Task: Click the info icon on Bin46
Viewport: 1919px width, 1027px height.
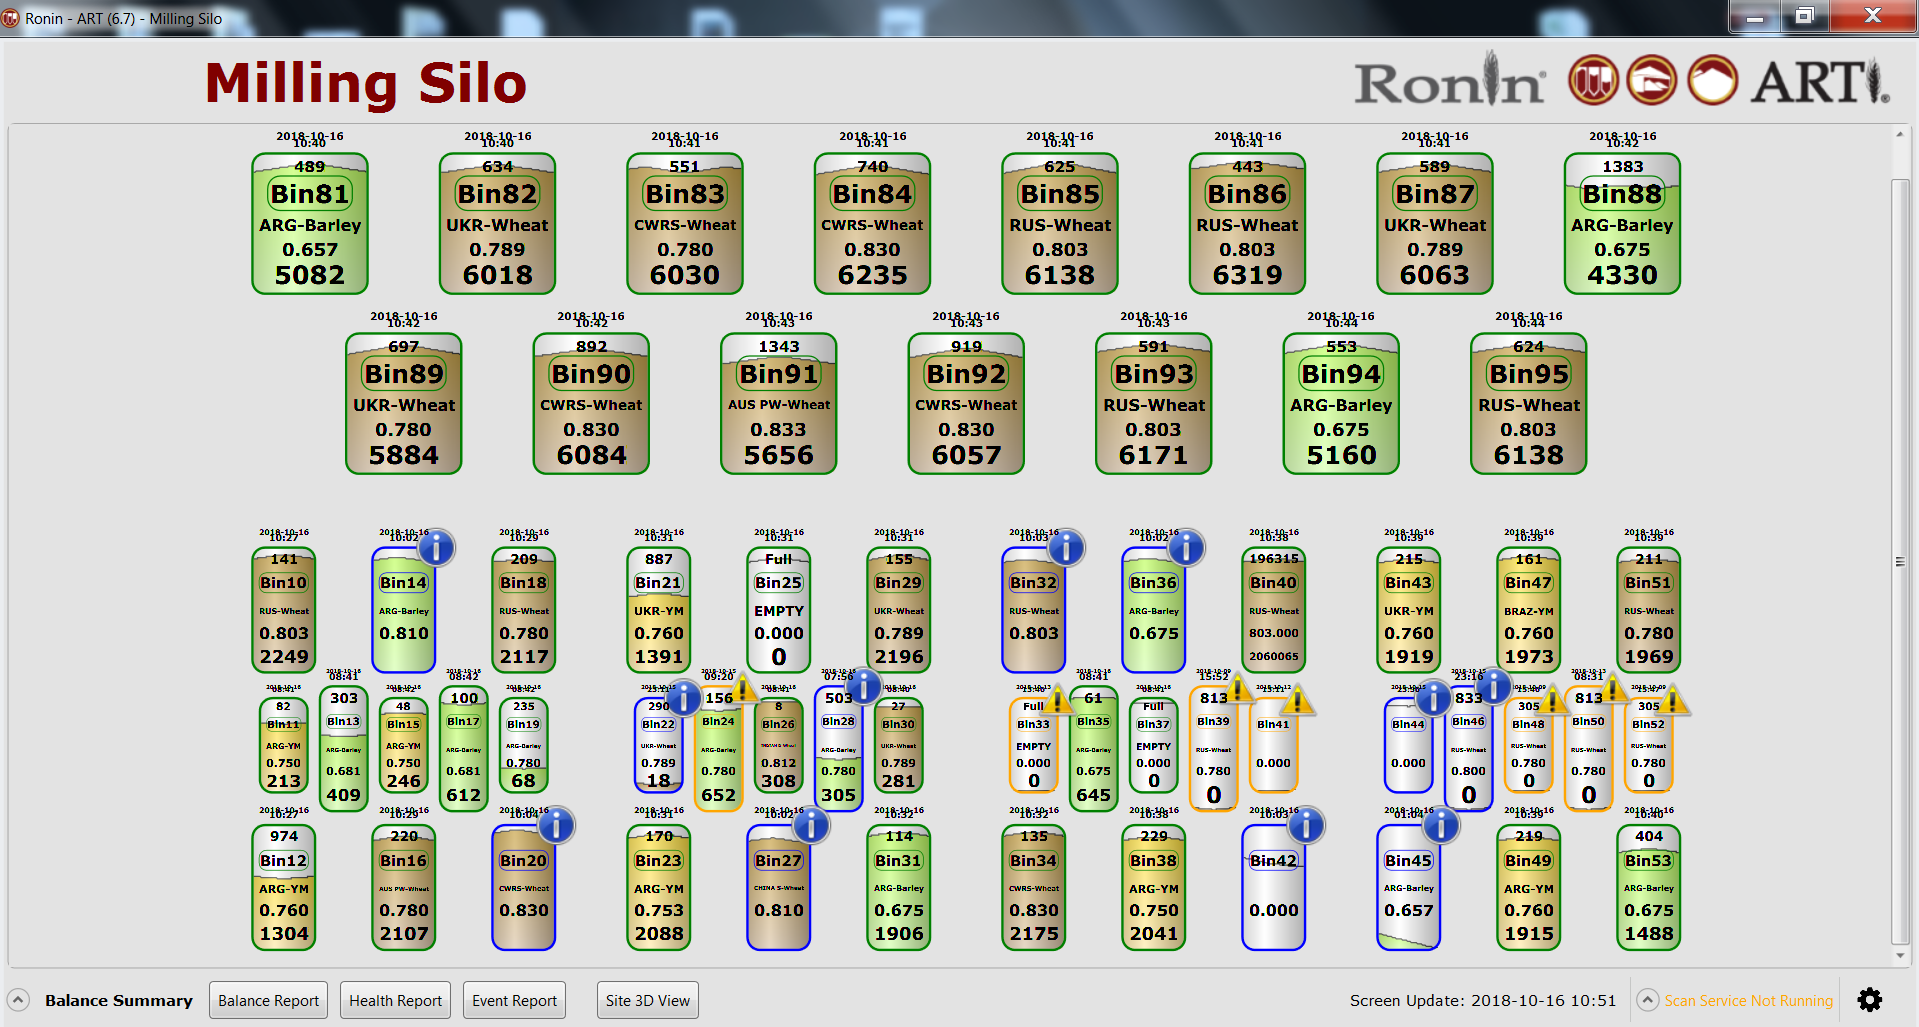Action: pyautogui.click(x=1493, y=686)
